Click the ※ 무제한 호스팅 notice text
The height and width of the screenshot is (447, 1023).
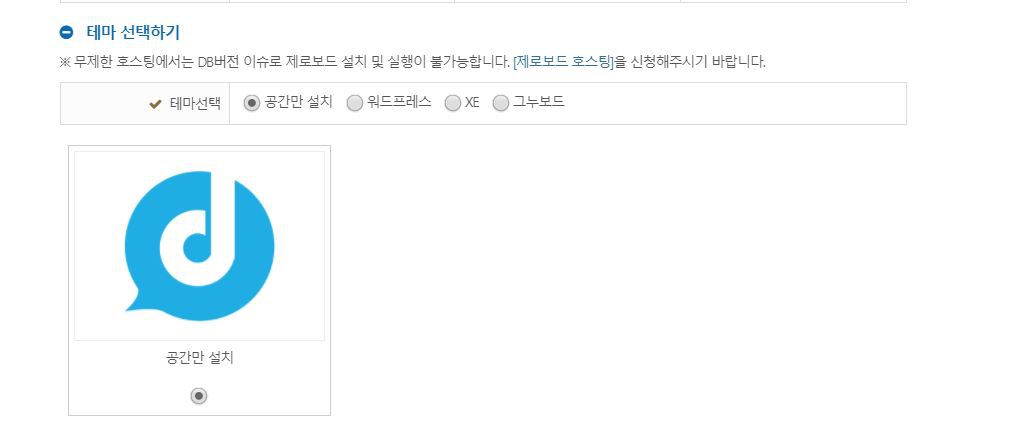coord(412,62)
